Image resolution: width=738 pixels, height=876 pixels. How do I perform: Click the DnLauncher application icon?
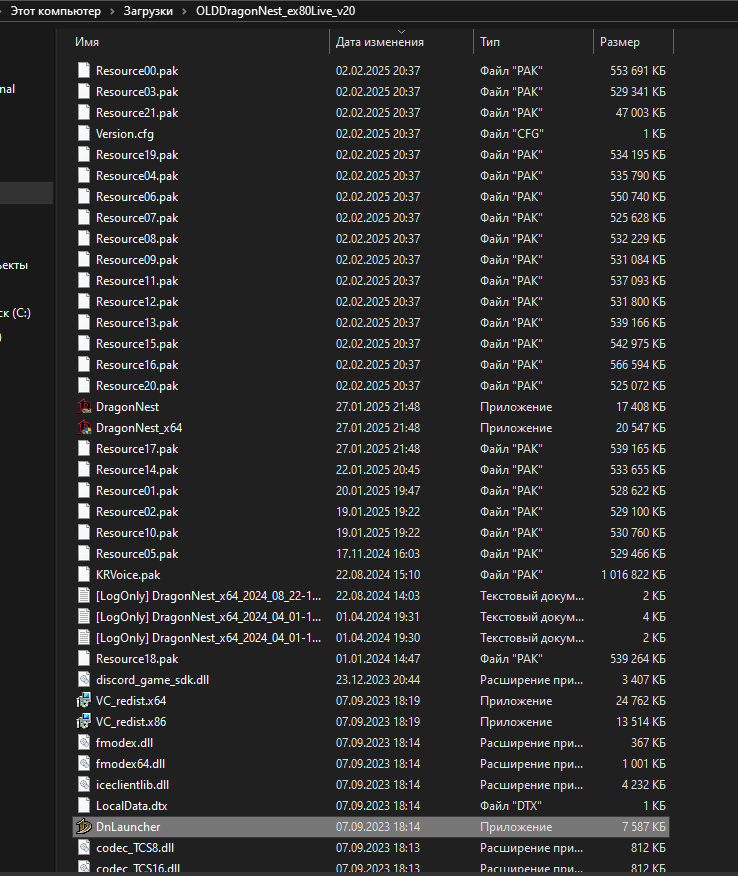coord(84,827)
